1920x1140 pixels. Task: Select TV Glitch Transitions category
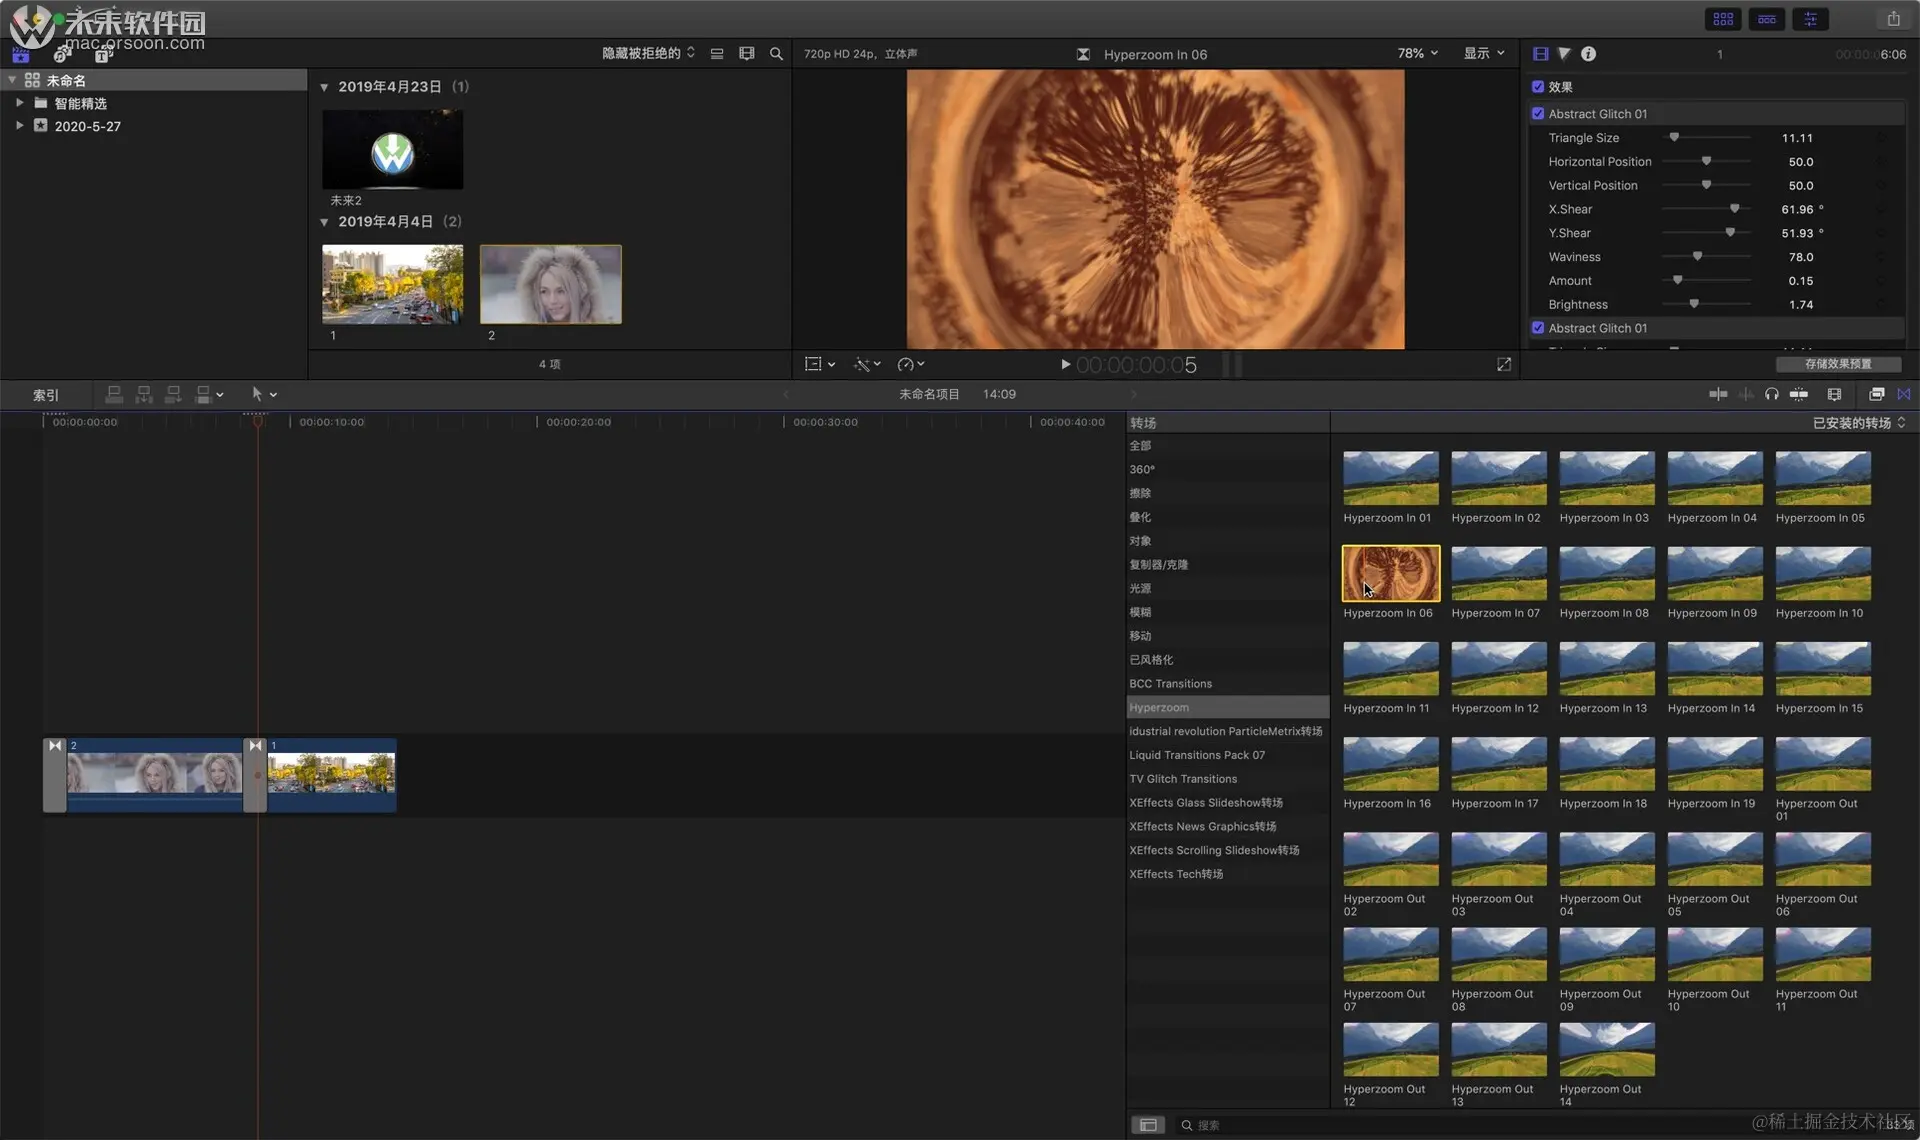[x=1182, y=779]
